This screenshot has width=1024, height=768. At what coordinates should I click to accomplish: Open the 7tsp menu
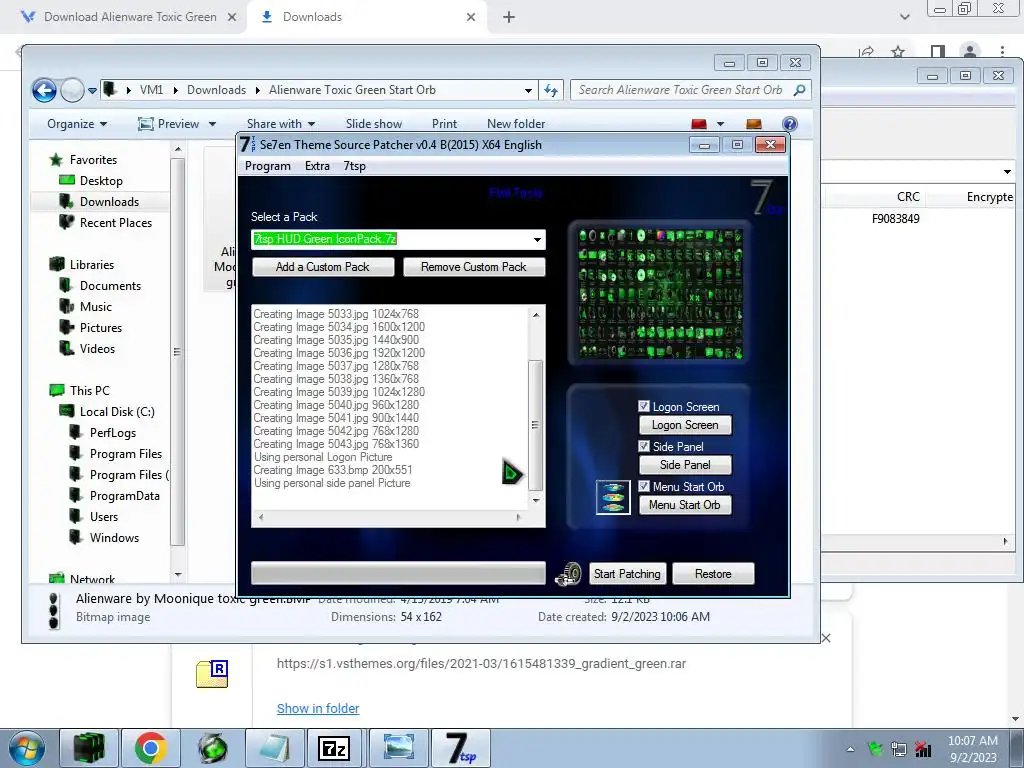(x=355, y=166)
